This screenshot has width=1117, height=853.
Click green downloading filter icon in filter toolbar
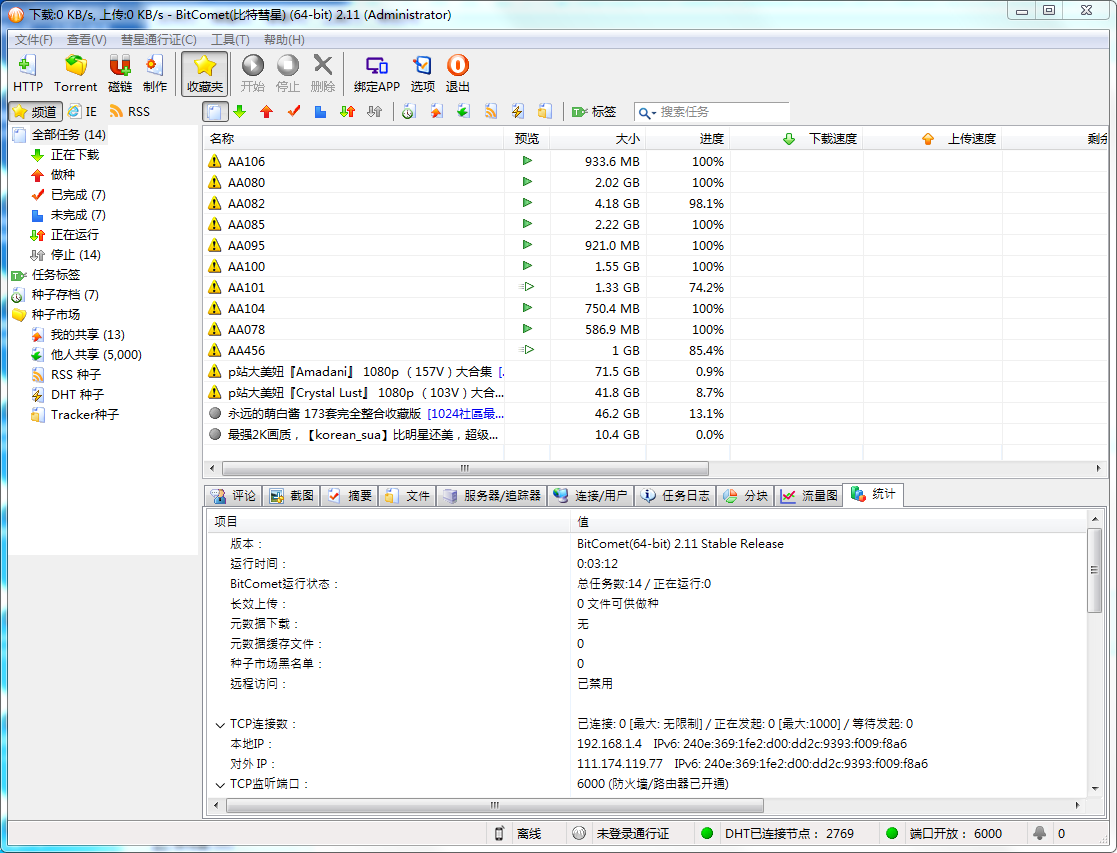point(239,111)
